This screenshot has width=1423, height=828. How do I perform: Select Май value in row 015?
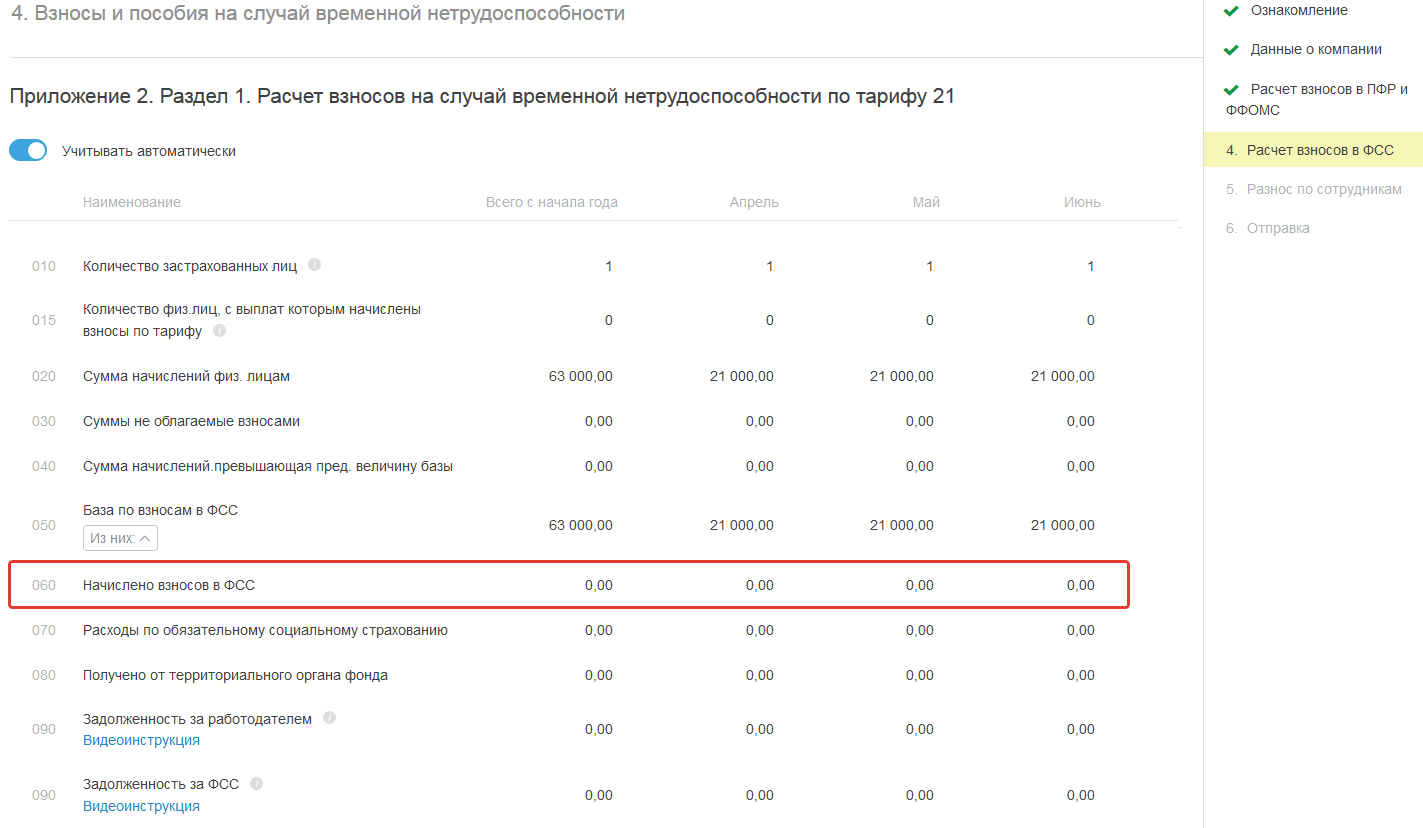point(930,320)
